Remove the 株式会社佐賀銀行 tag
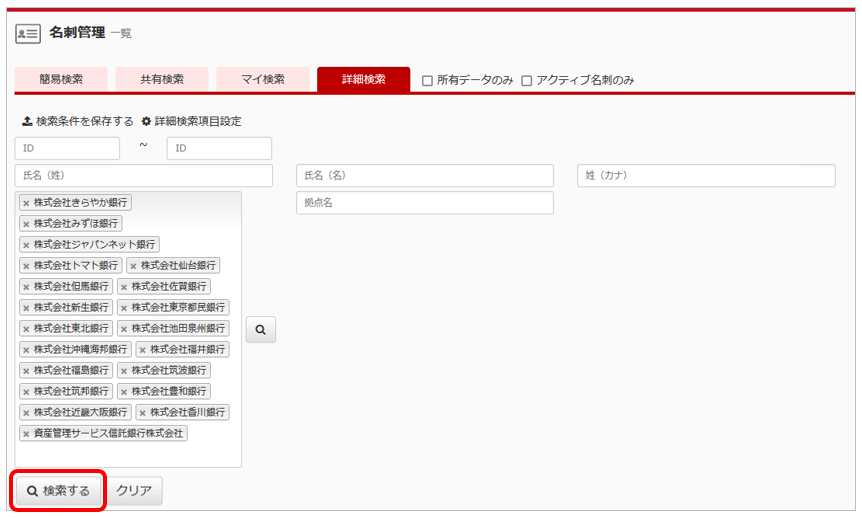 click(124, 286)
